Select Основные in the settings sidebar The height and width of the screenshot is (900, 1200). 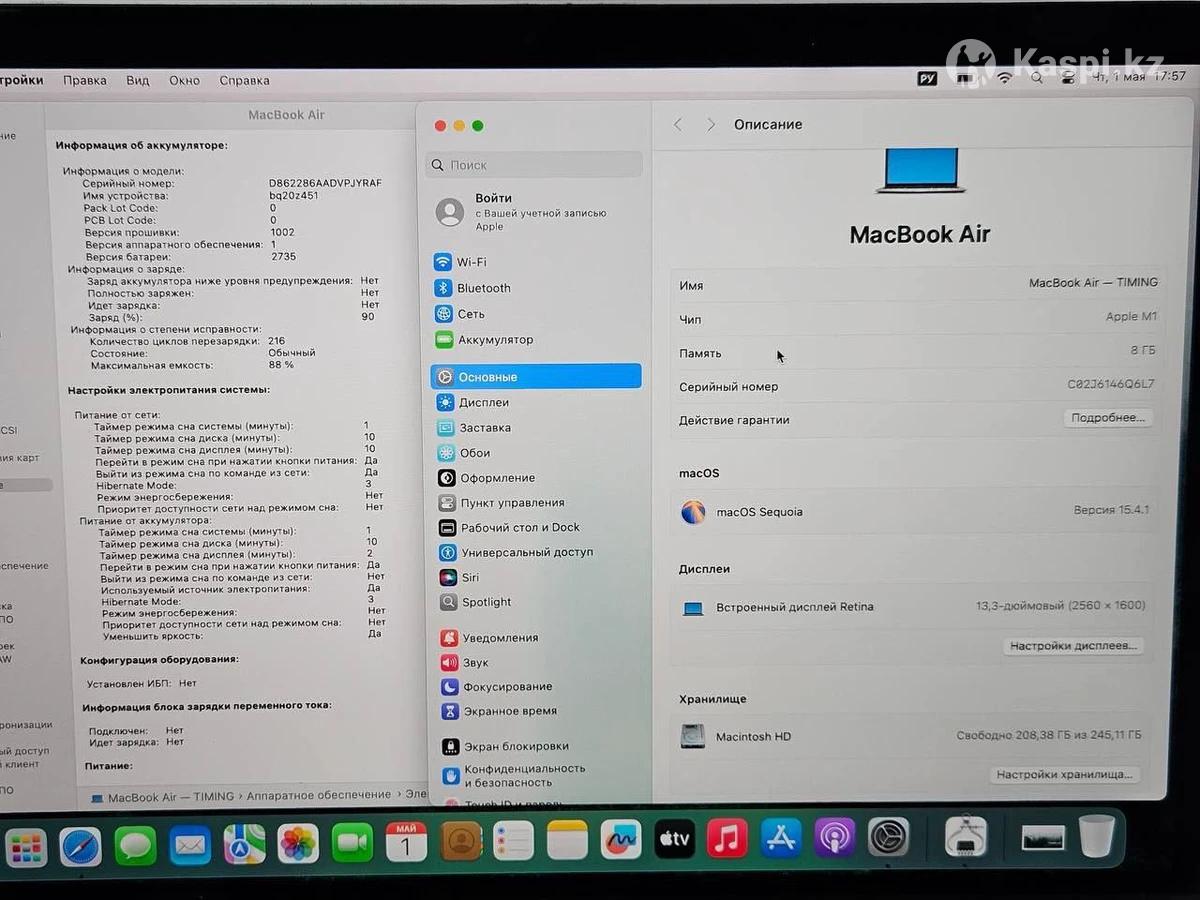pos(536,377)
